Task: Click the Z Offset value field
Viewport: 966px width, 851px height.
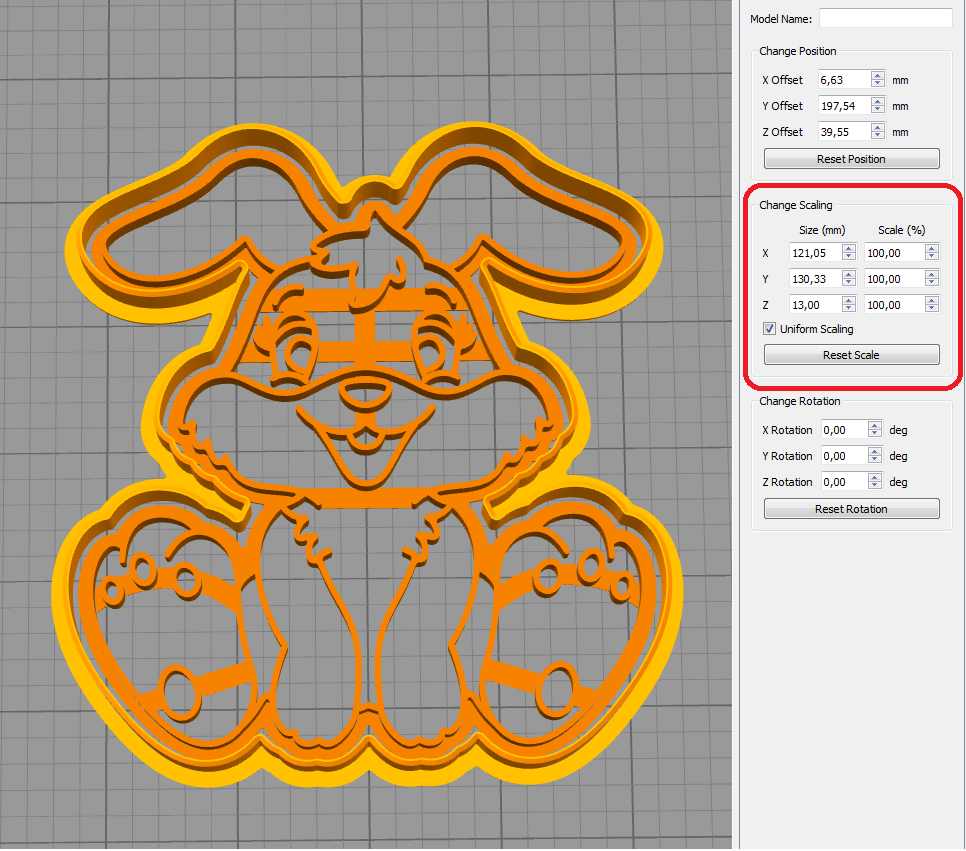Action: 845,131
